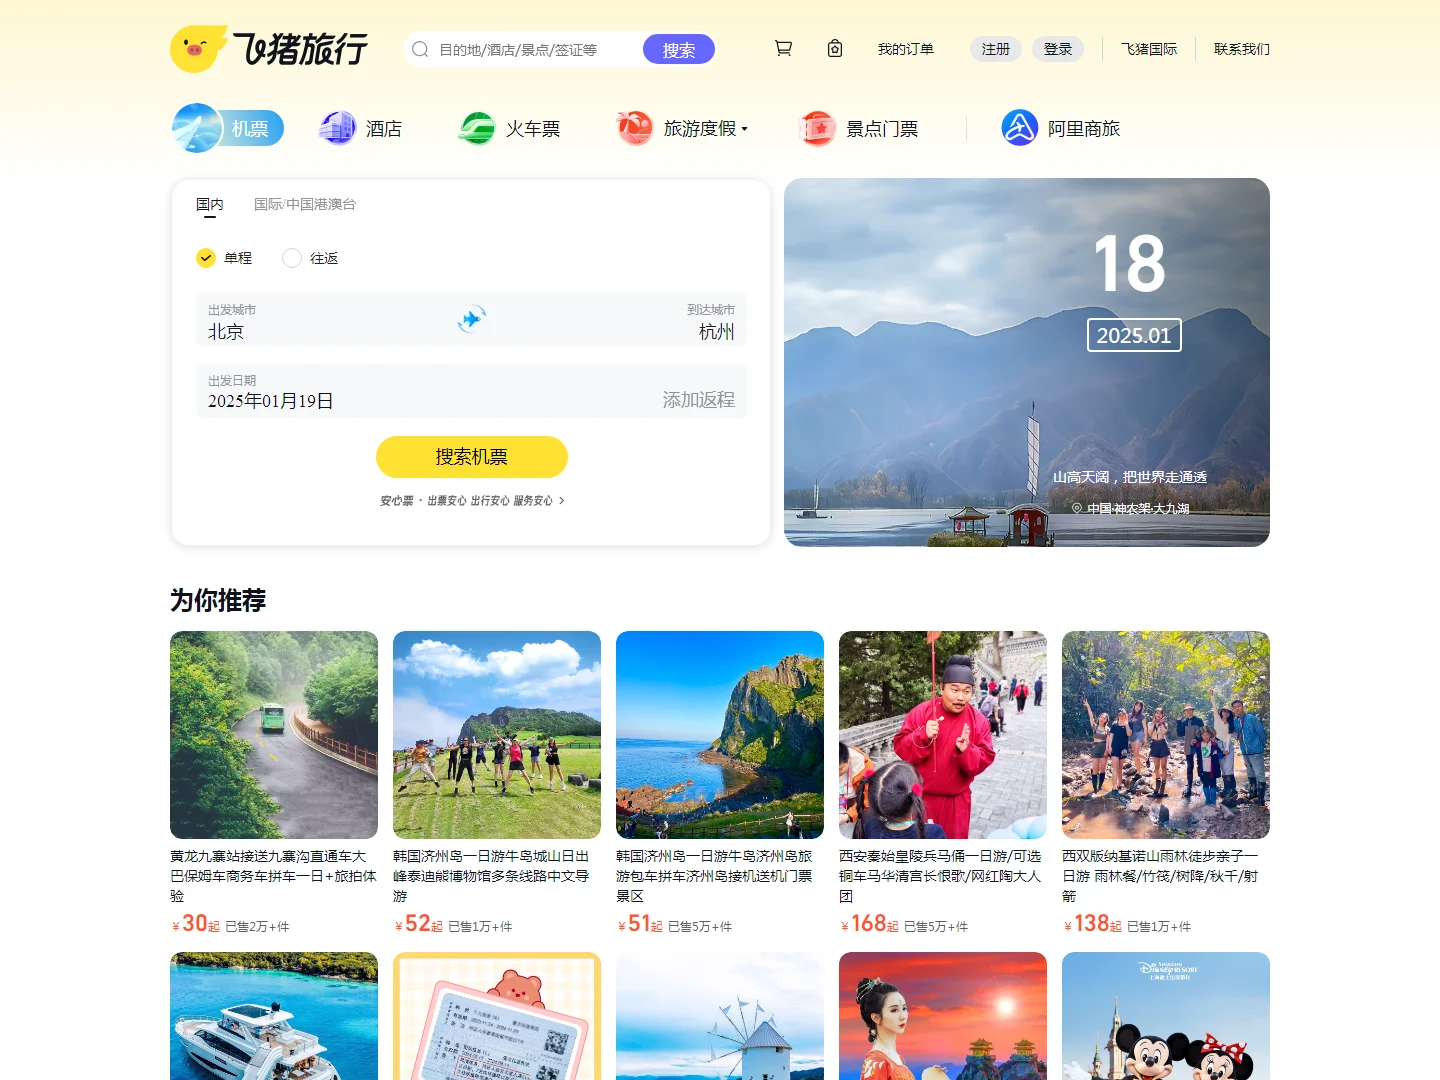This screenshot has height=1080, width=1440.
Task: Click the 黄龙九寨站接送 product title
Action: tap(274, 876)
